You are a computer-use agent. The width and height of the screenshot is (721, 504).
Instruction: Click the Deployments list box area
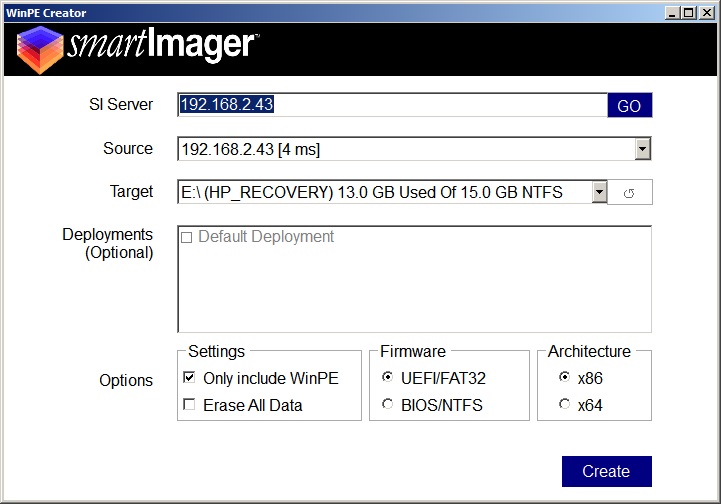pyautogui.click(x=414, y=290)
